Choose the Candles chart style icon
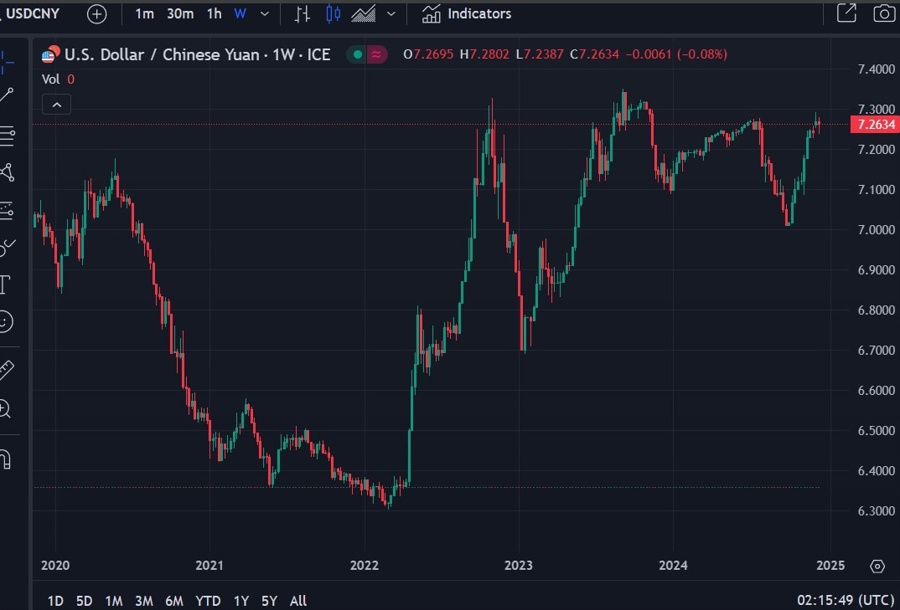This screenshot has width=900, height=610. [333, 14]
